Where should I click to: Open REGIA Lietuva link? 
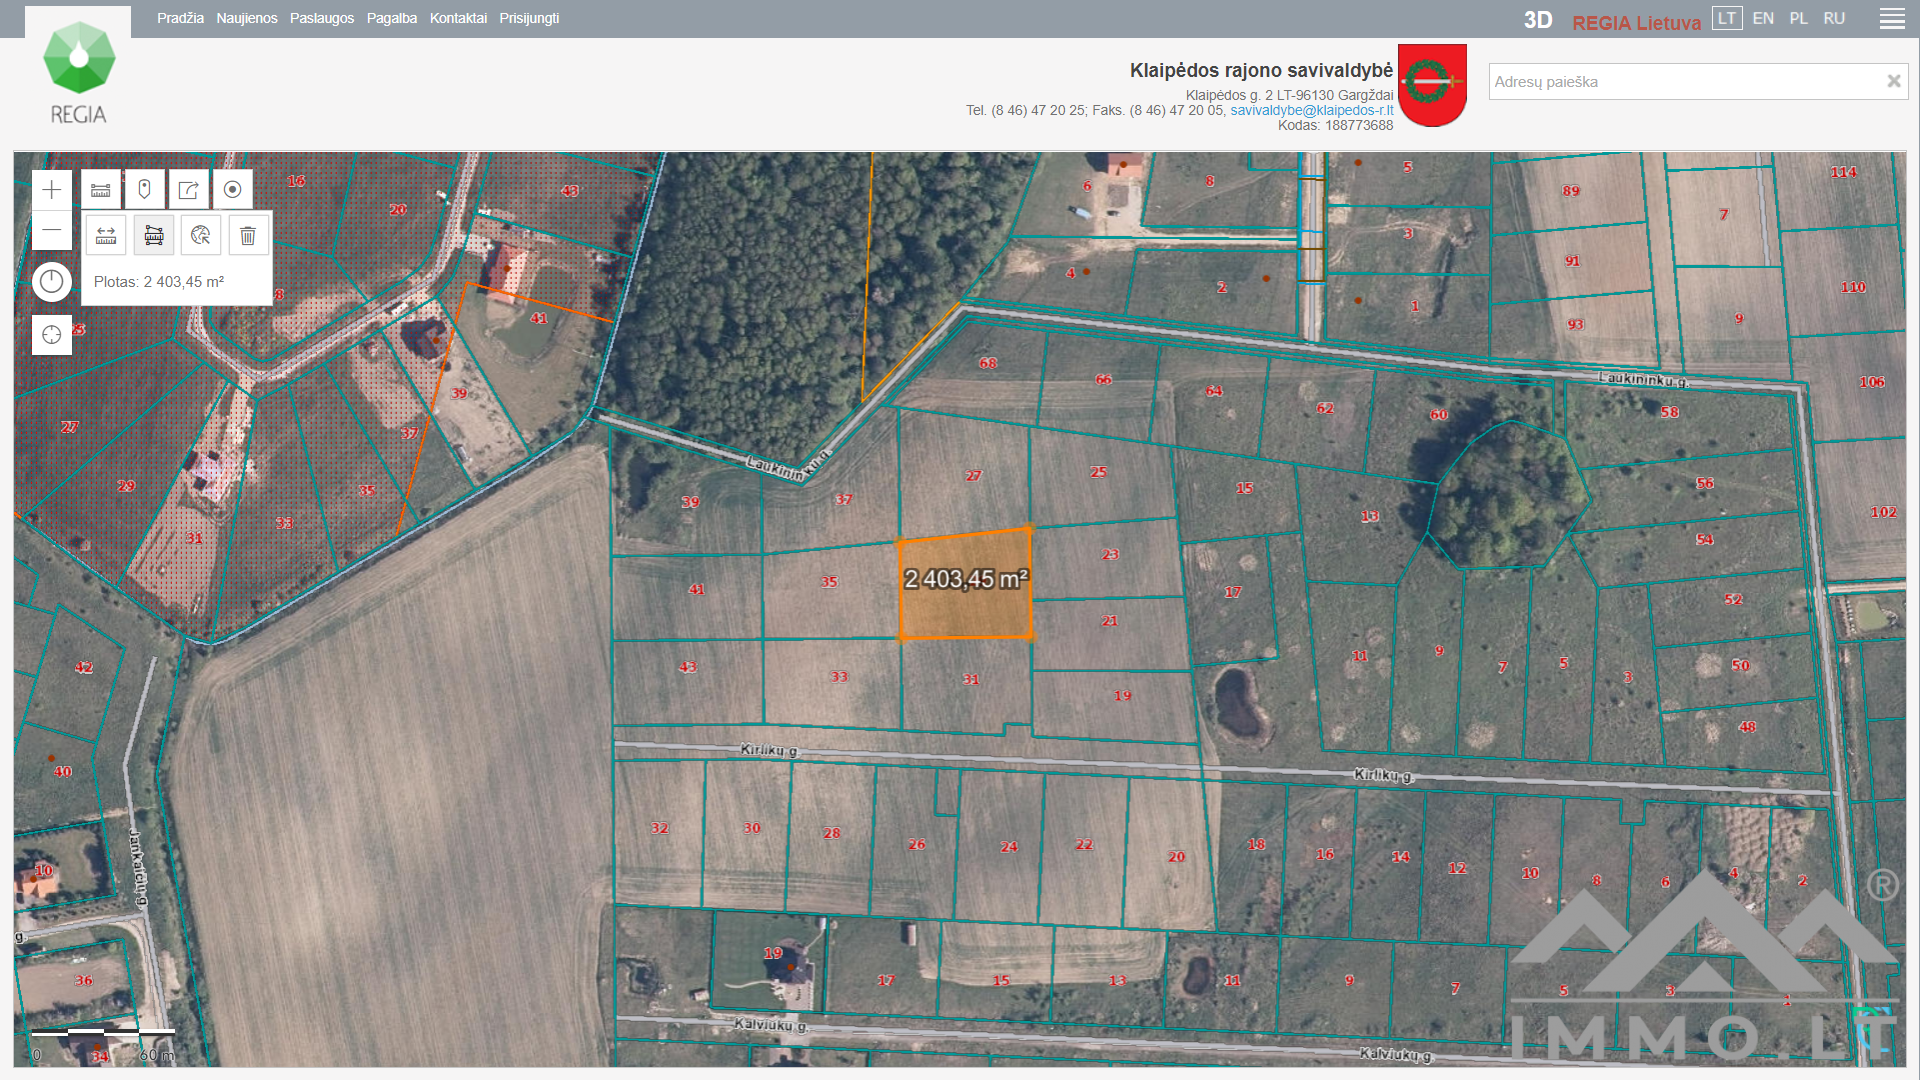pos(1636,22)
